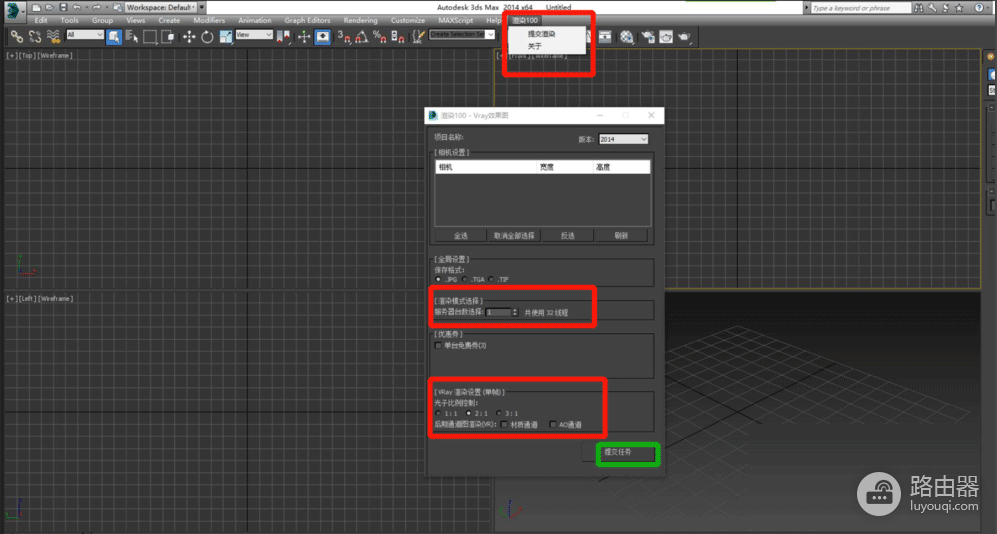Click the [Top] viewport label
Viewport: 997px width, 534px height.
[27, 55]
